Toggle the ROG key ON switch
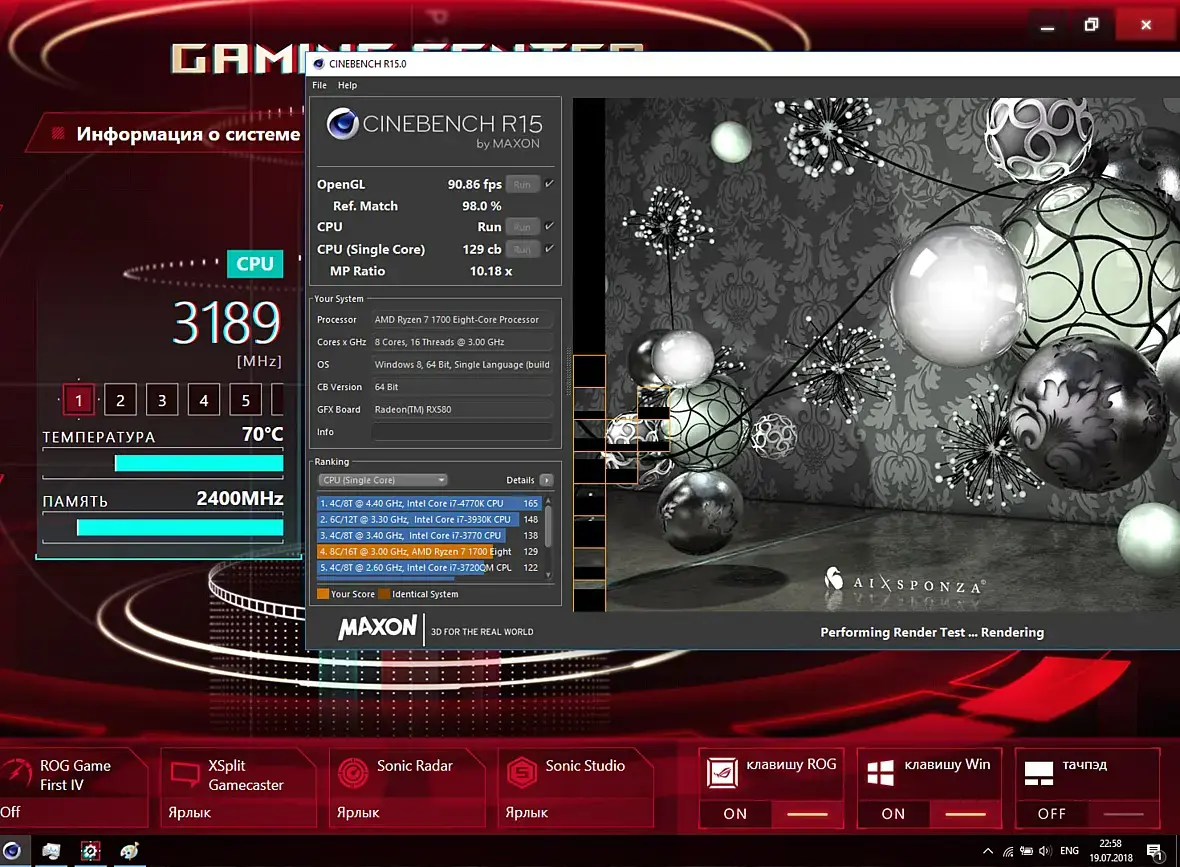1180x867 pixels. click(771, 814)
